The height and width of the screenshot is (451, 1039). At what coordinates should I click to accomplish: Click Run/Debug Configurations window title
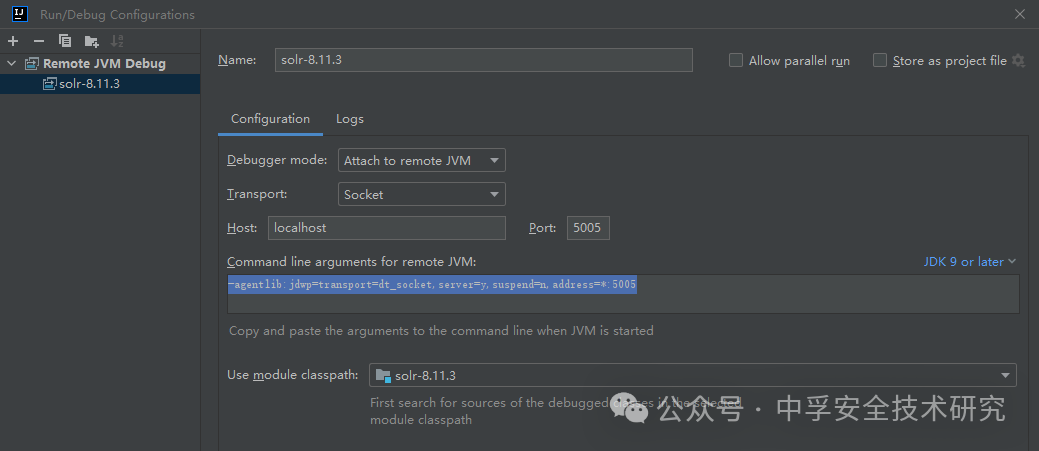tap(117, 15)
